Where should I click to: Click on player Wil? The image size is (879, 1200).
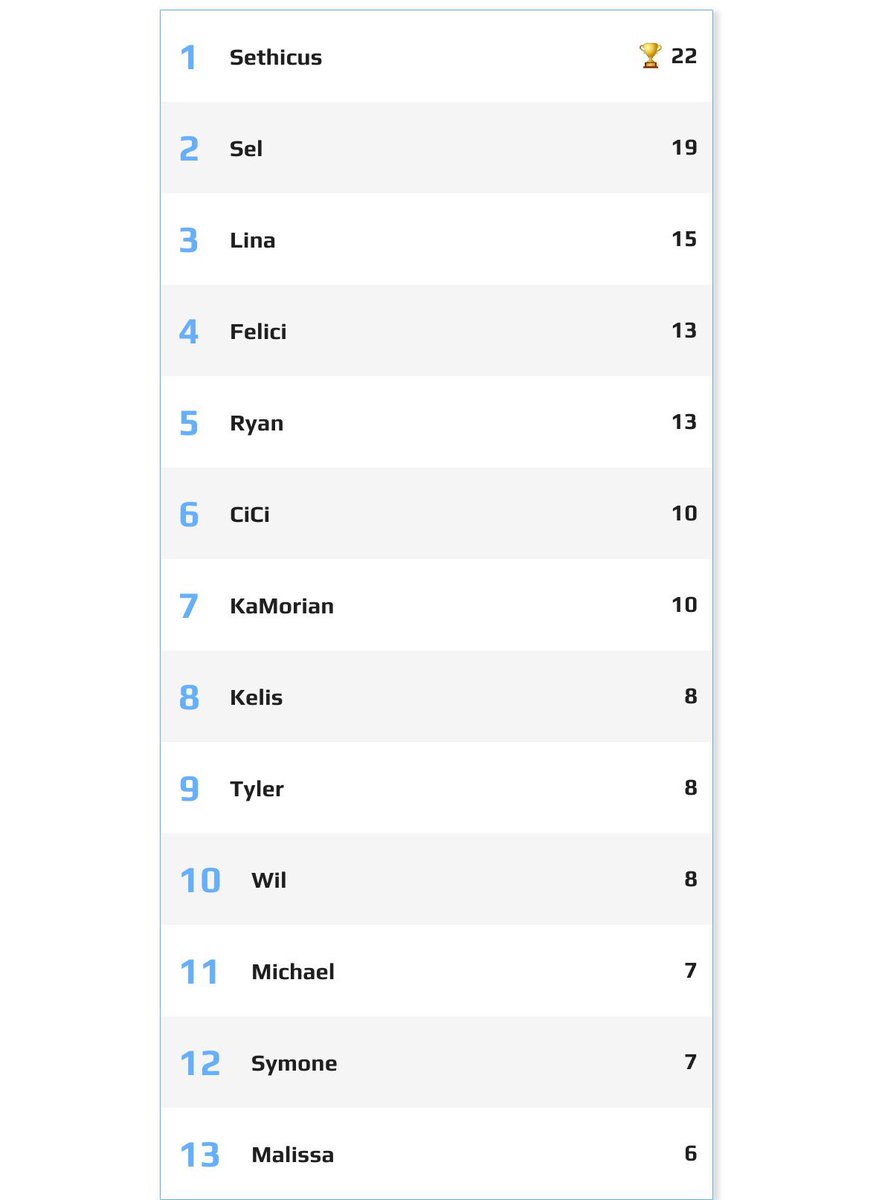(x=269, y=880)
